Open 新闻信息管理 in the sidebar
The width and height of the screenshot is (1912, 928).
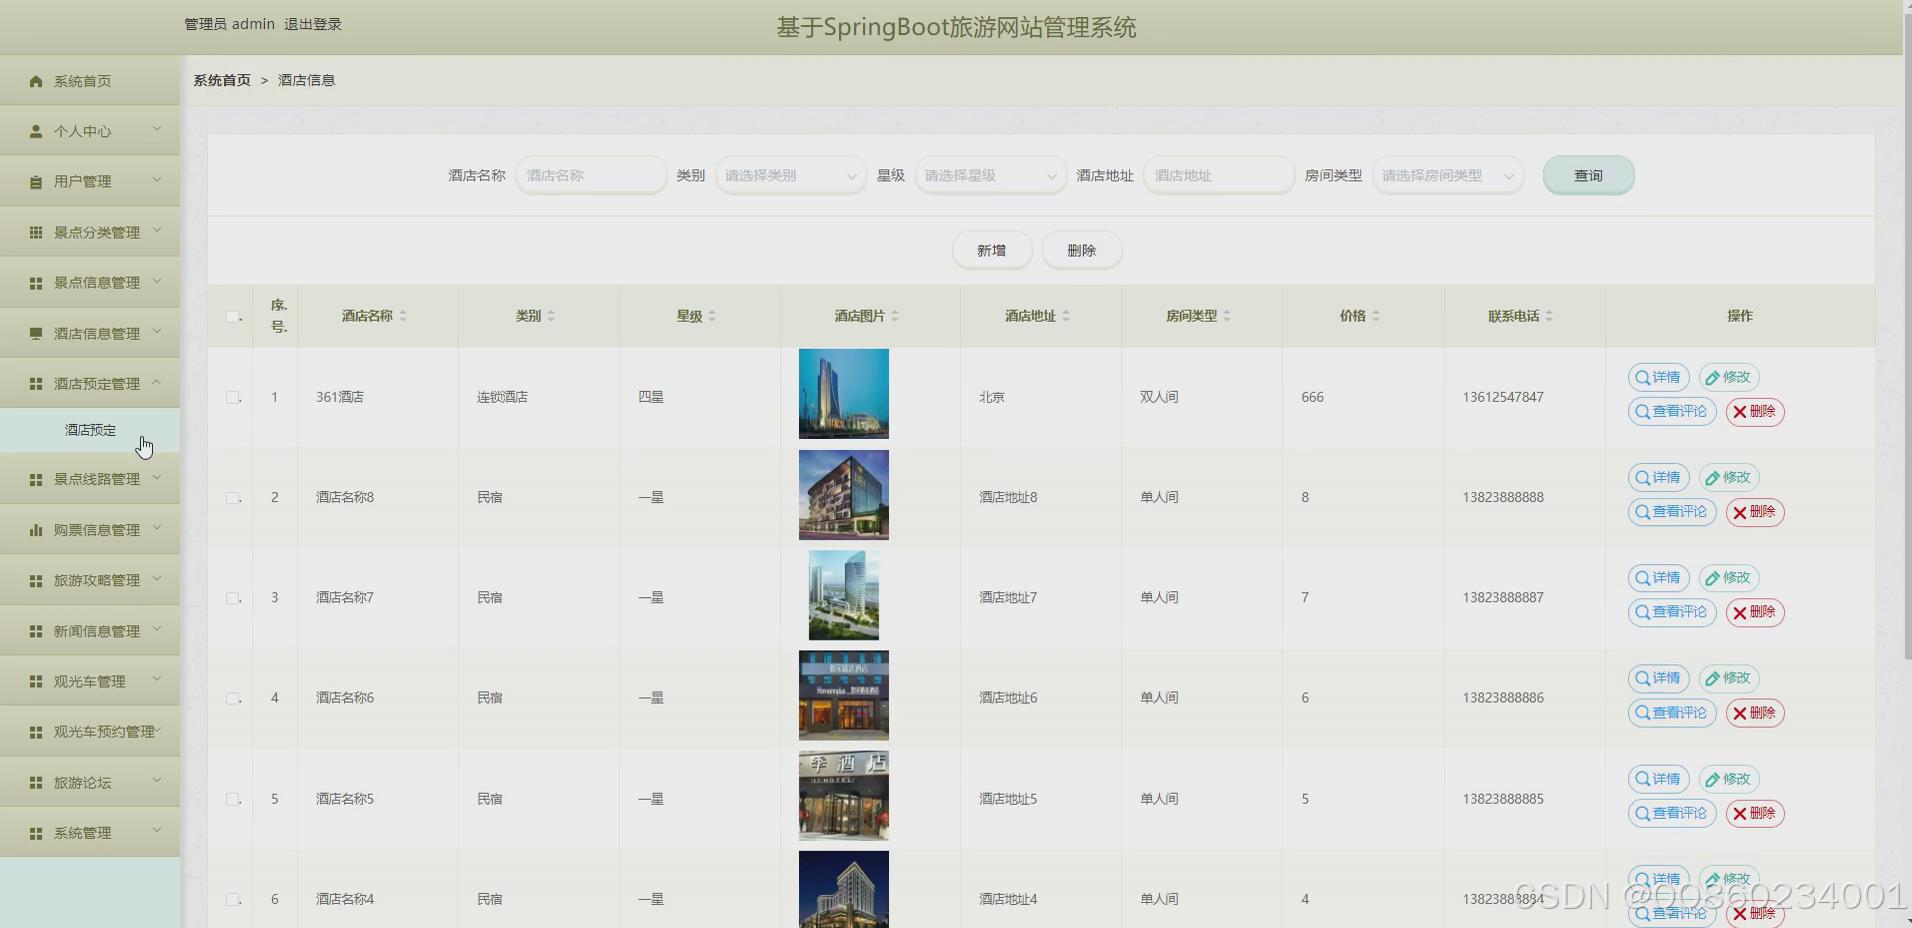coord(90,631)
